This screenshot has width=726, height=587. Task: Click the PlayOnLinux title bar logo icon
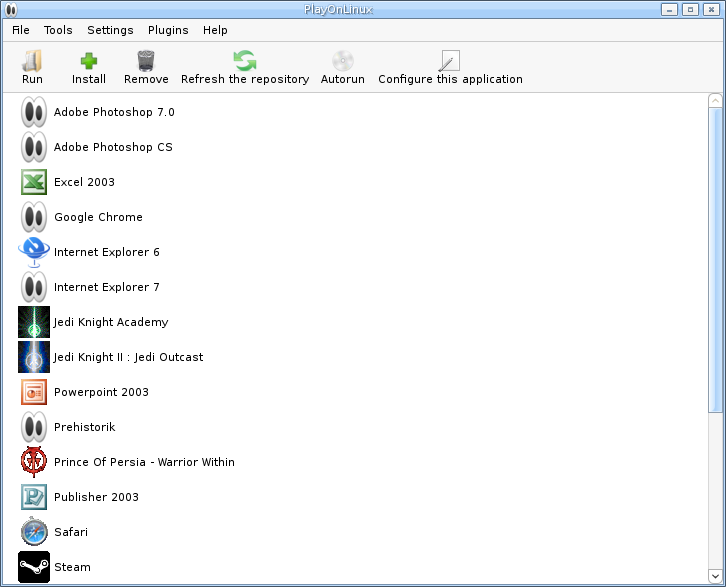point(11,9)
